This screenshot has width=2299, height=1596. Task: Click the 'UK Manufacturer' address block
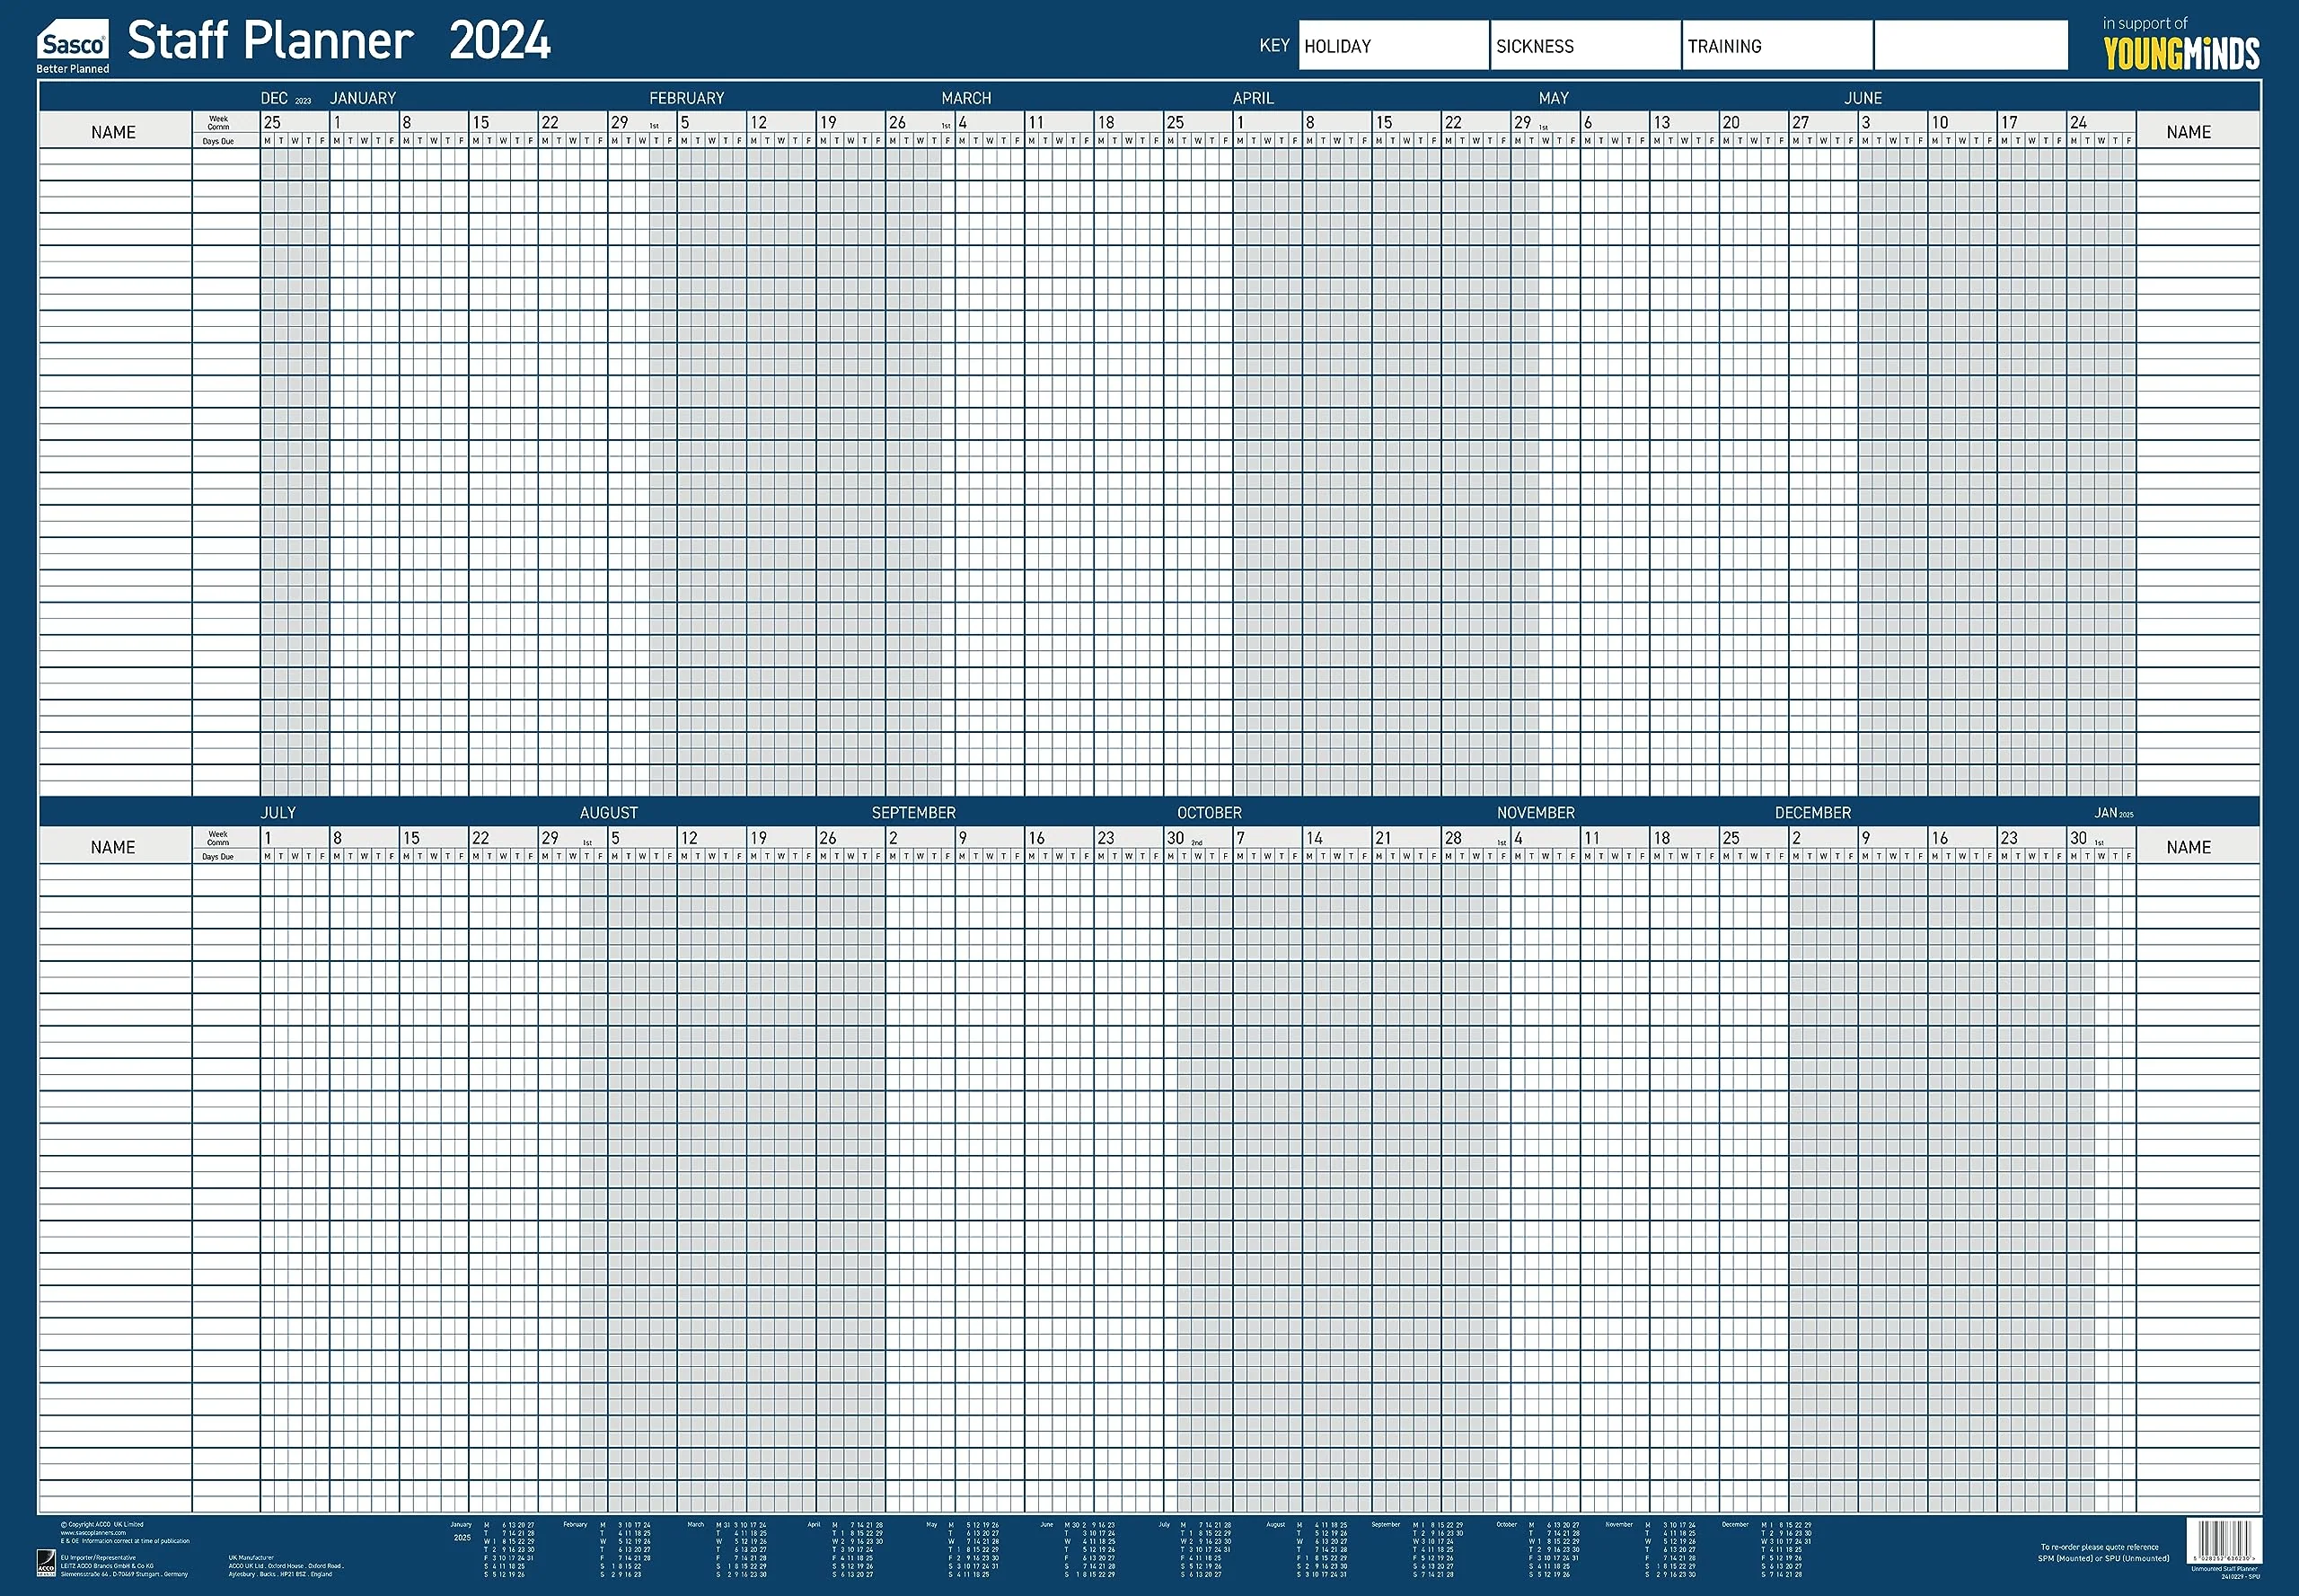[286, 1566]
